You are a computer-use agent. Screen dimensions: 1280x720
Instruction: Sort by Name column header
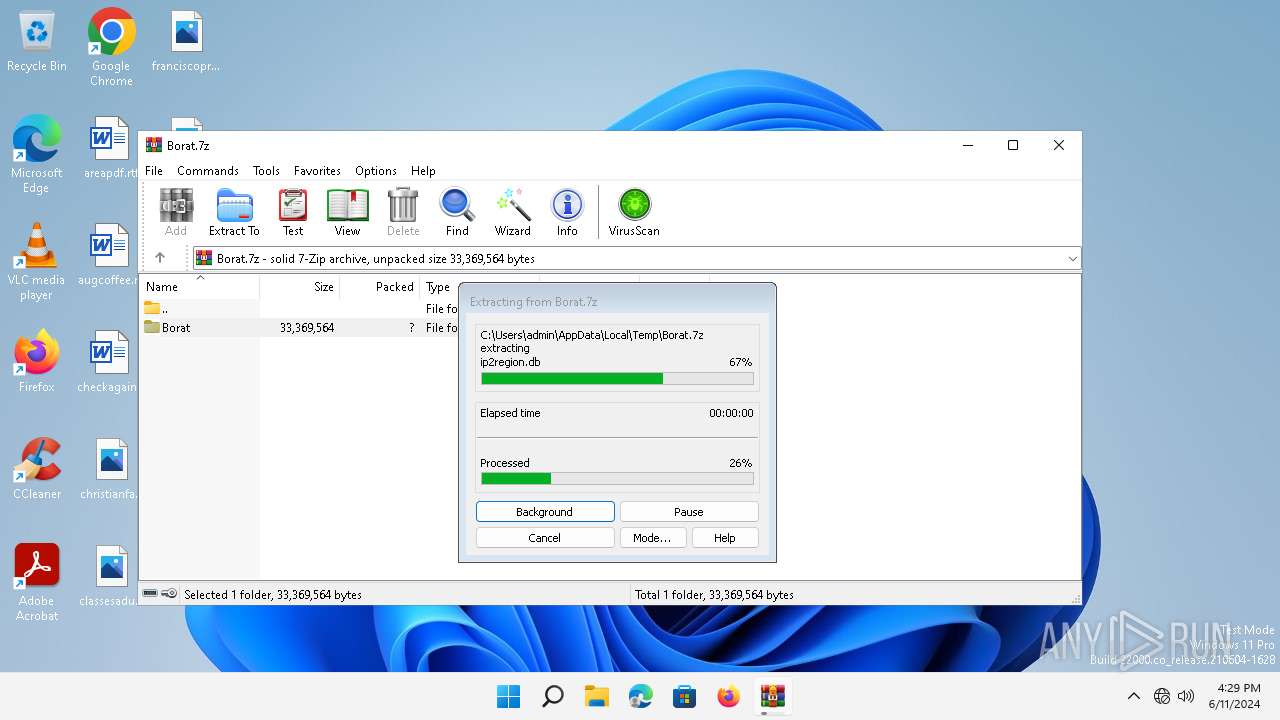199,287
